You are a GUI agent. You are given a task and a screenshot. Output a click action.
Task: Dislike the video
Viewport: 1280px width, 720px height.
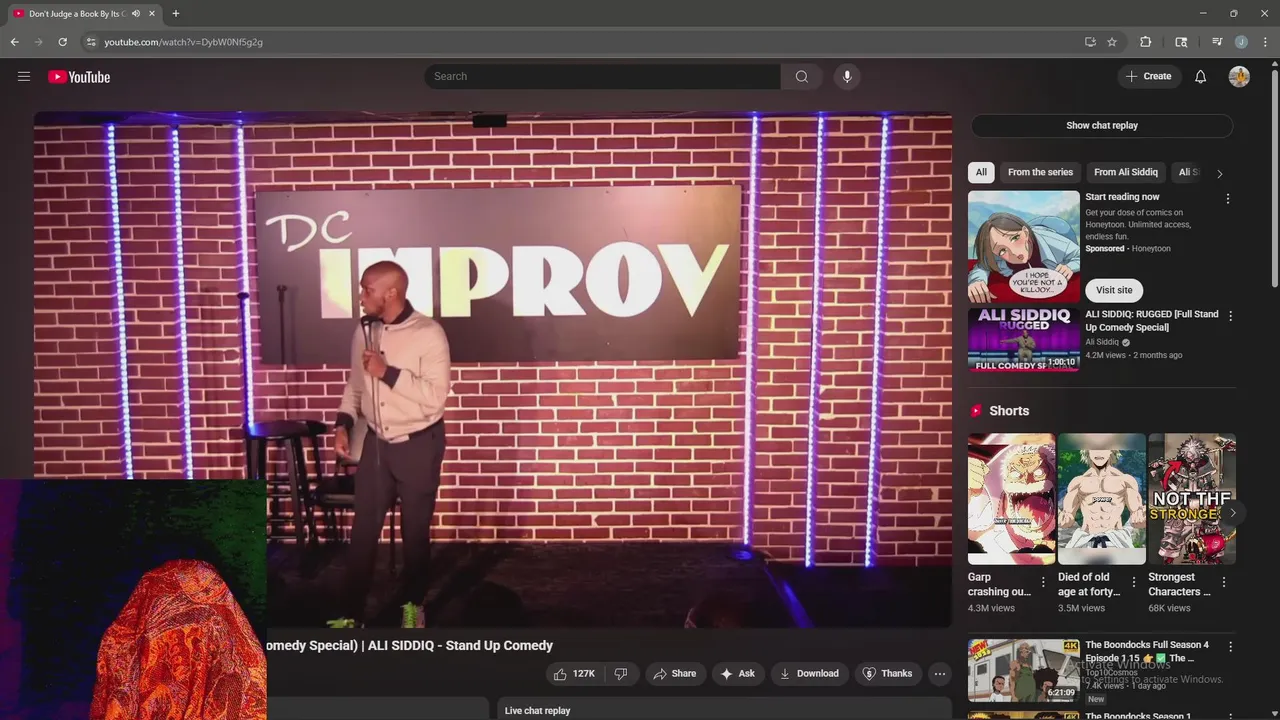621,674
